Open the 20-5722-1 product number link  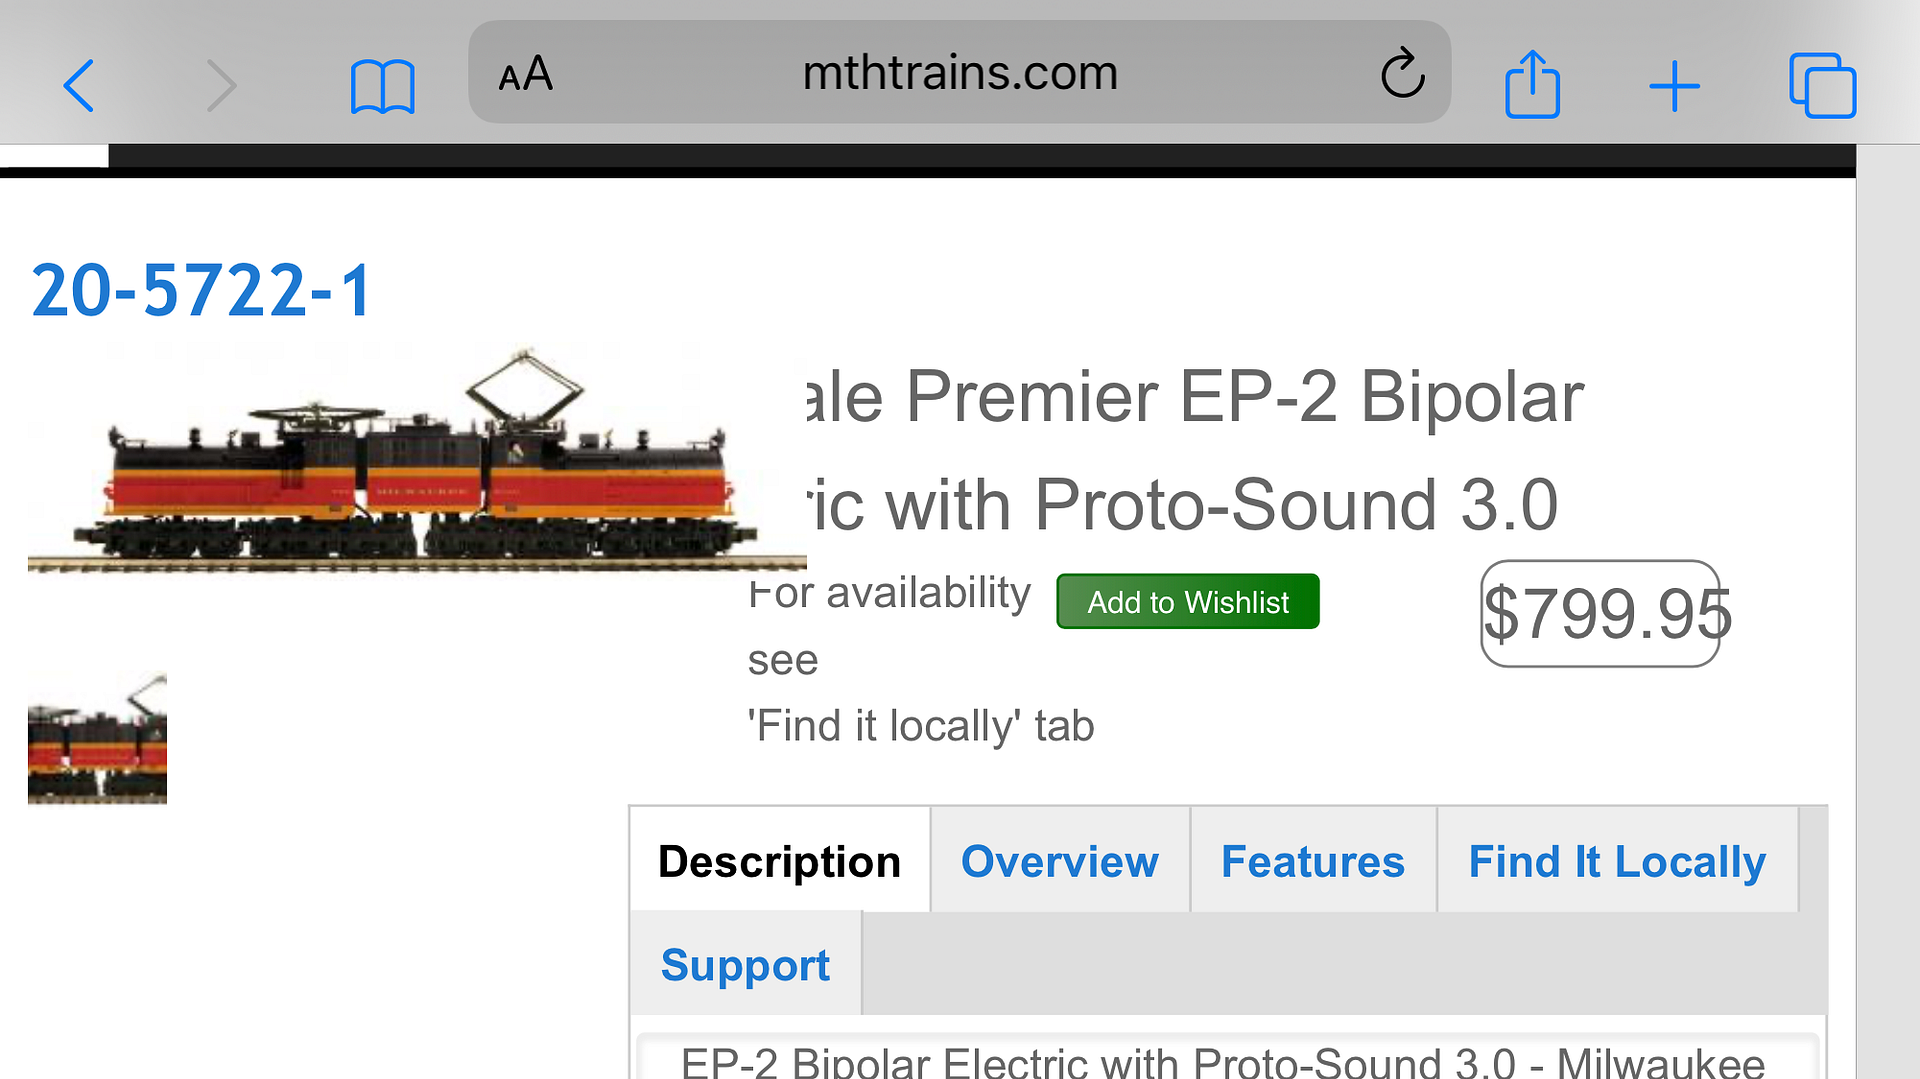201,291
